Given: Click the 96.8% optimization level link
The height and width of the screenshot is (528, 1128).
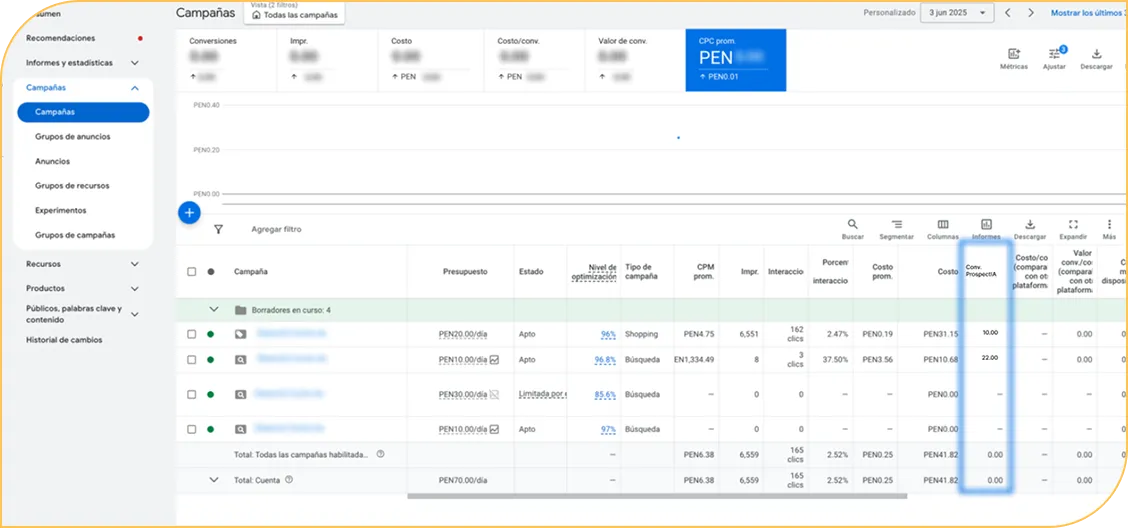Looking at the screenshot, I should (604, 360).
